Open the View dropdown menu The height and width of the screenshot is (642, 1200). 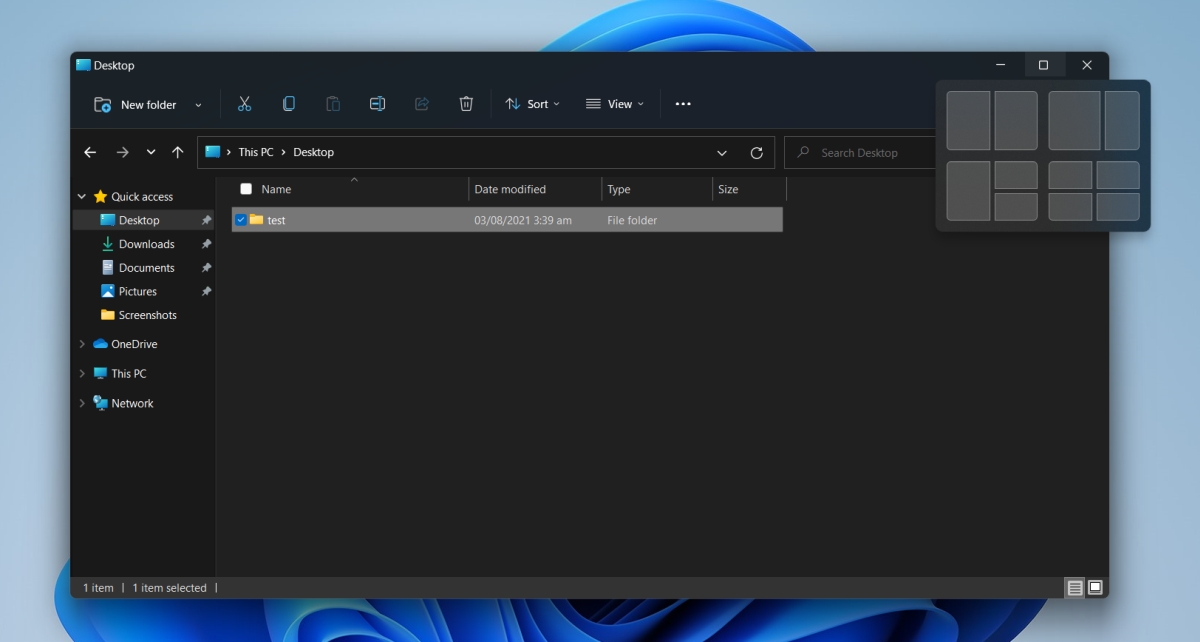click(x=615, y=104)
